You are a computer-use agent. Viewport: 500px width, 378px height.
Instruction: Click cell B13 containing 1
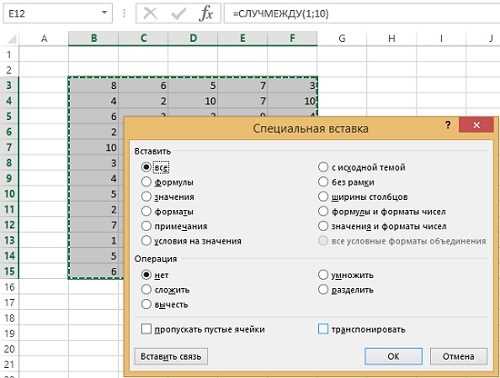[94, 240]
